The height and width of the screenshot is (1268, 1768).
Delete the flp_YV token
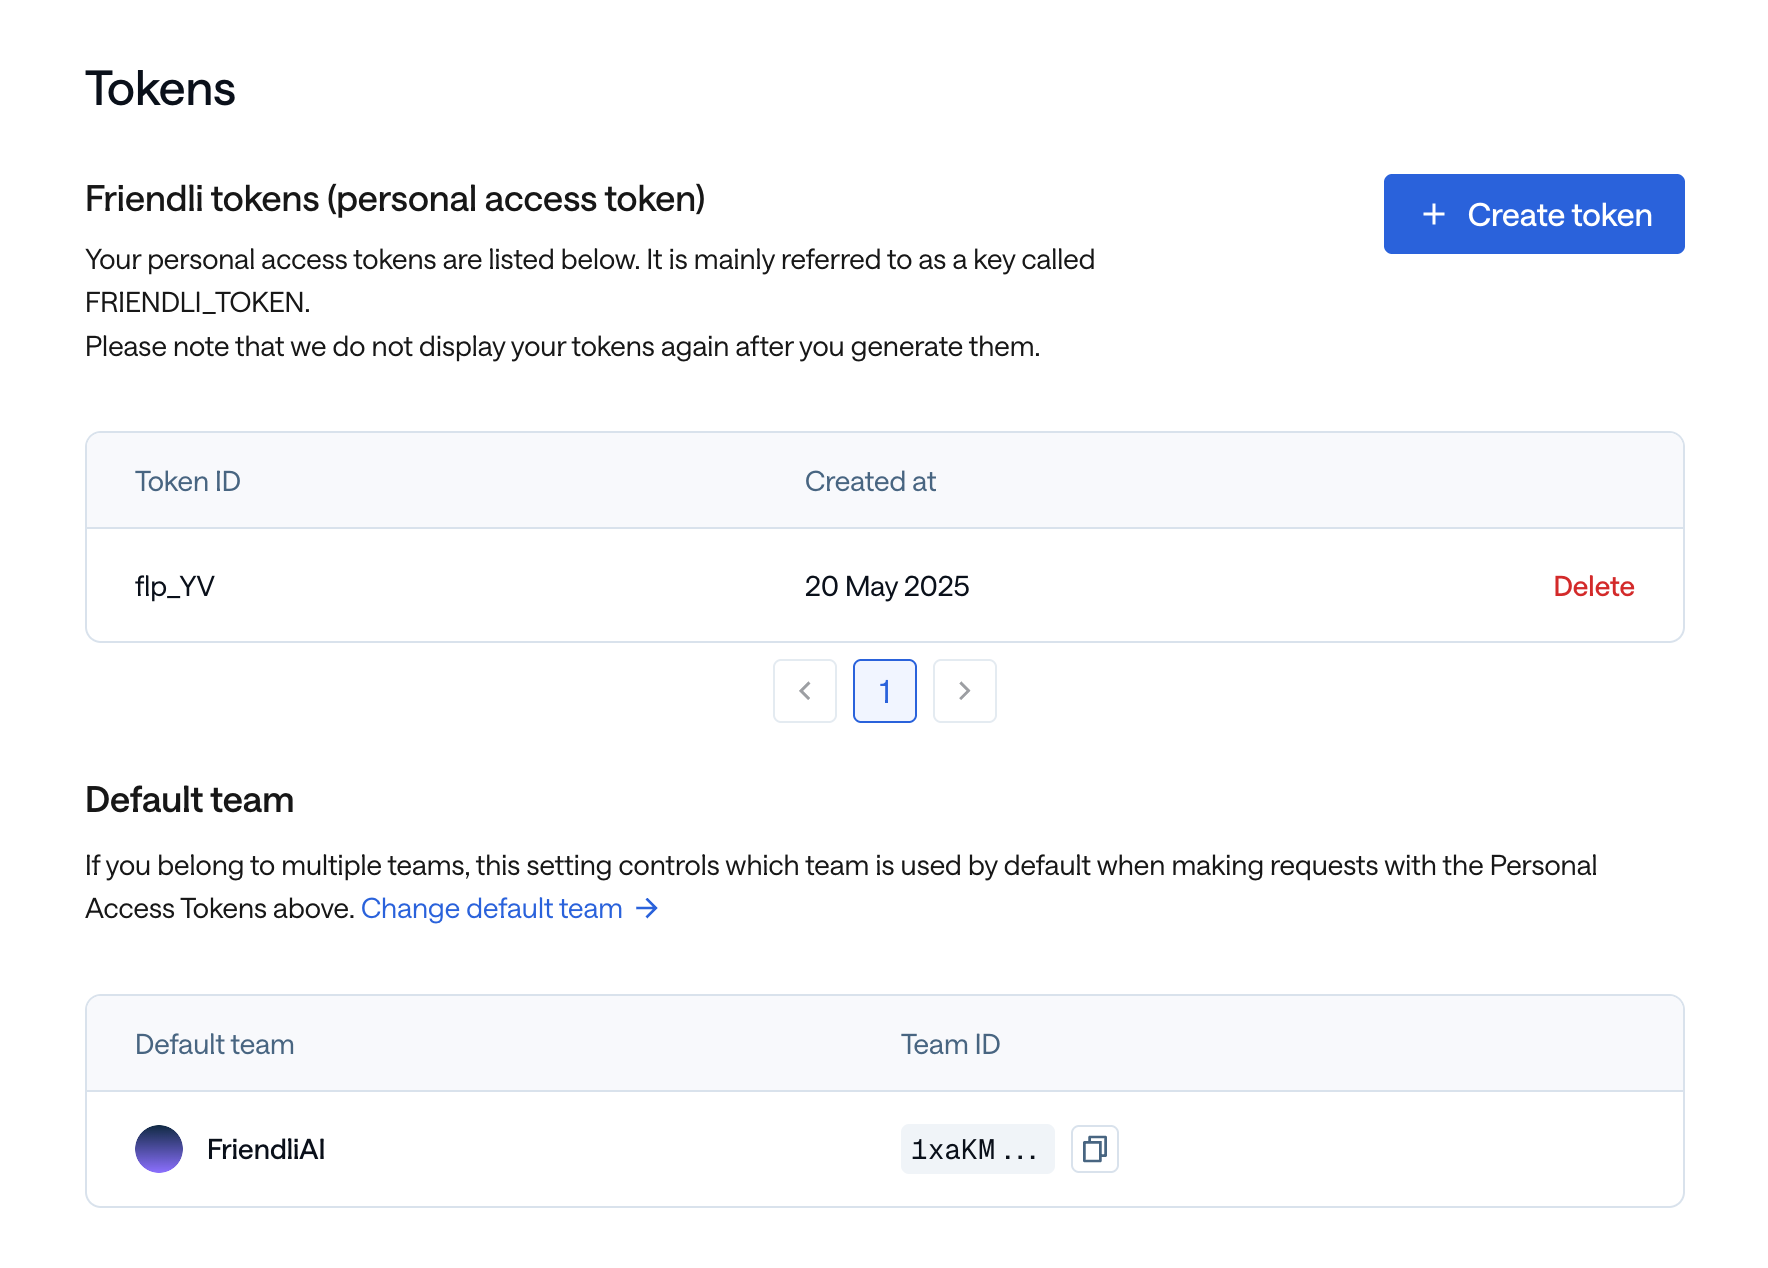[x=1593, y=586]
